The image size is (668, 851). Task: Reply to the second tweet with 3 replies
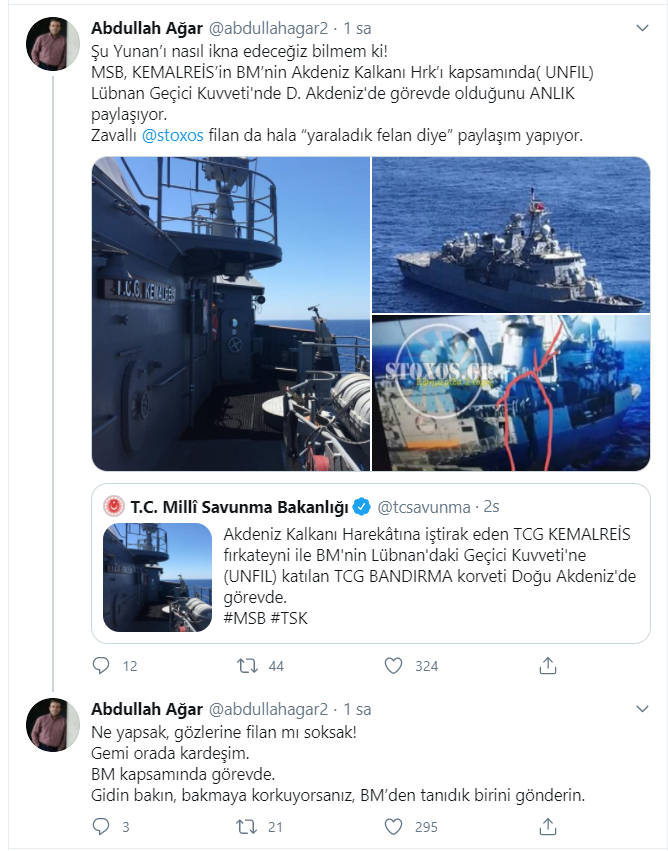click(x=101, y=827)
